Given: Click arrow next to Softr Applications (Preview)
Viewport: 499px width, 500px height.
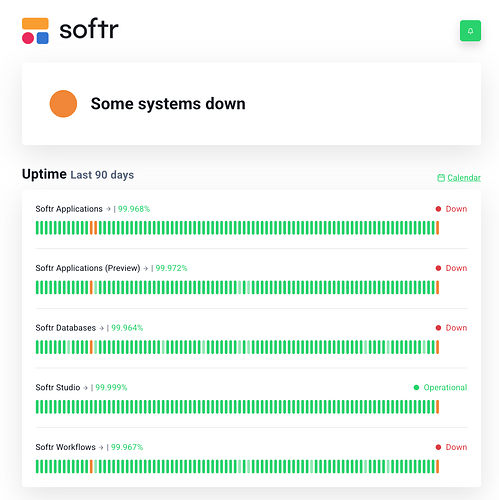Looking at the screenshot, I should tap(146, 268).
